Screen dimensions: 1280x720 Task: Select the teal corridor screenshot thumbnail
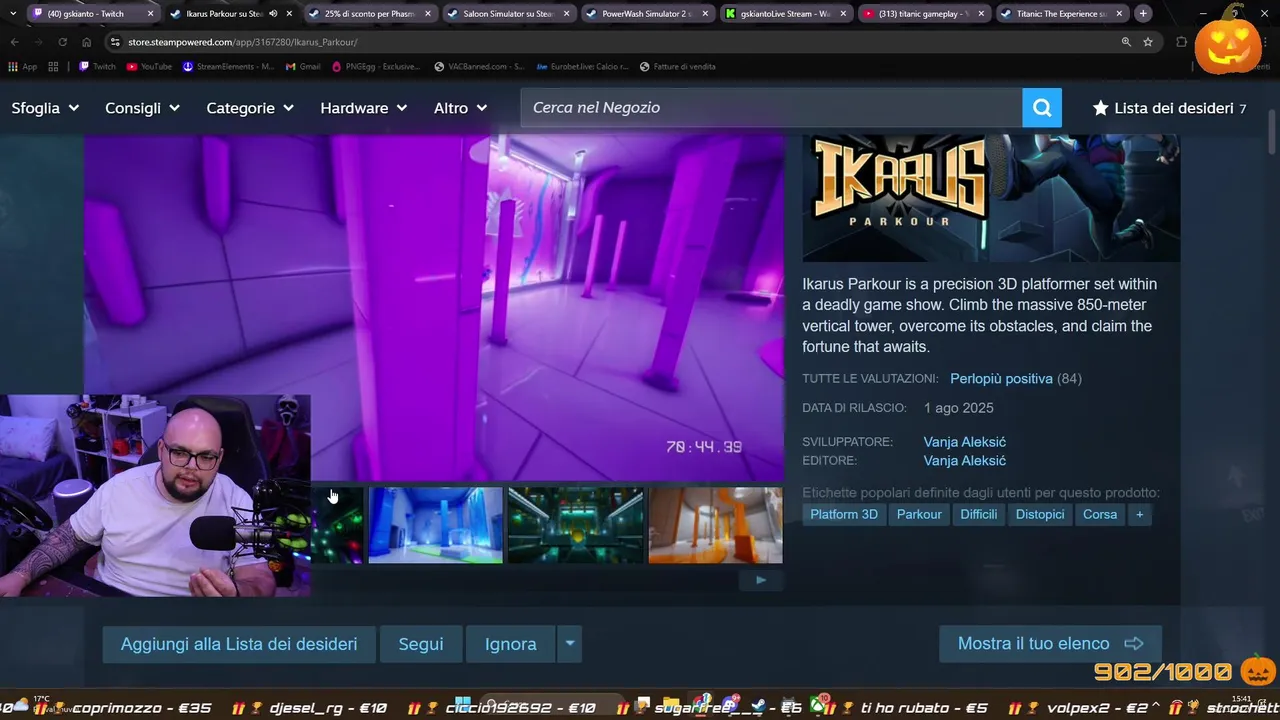point(575,525)
